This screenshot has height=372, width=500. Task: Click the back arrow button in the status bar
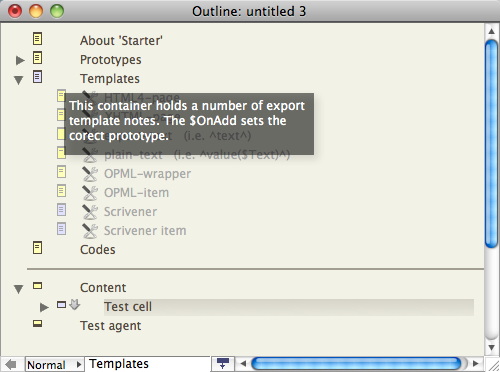[11, 364]
